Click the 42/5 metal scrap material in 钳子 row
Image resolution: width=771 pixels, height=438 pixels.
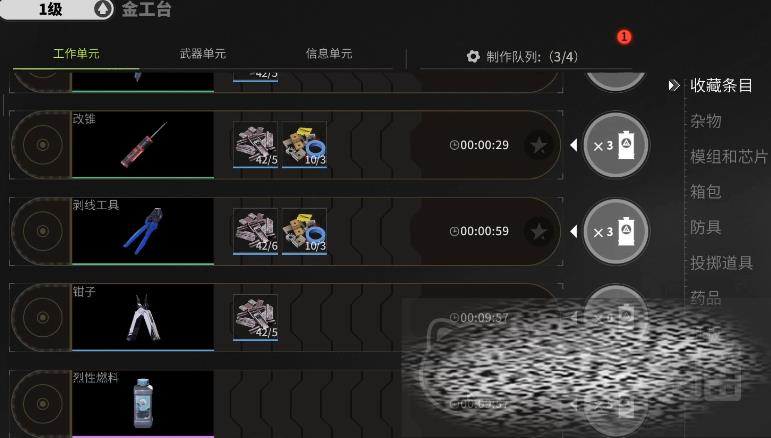tap(255, 318)
